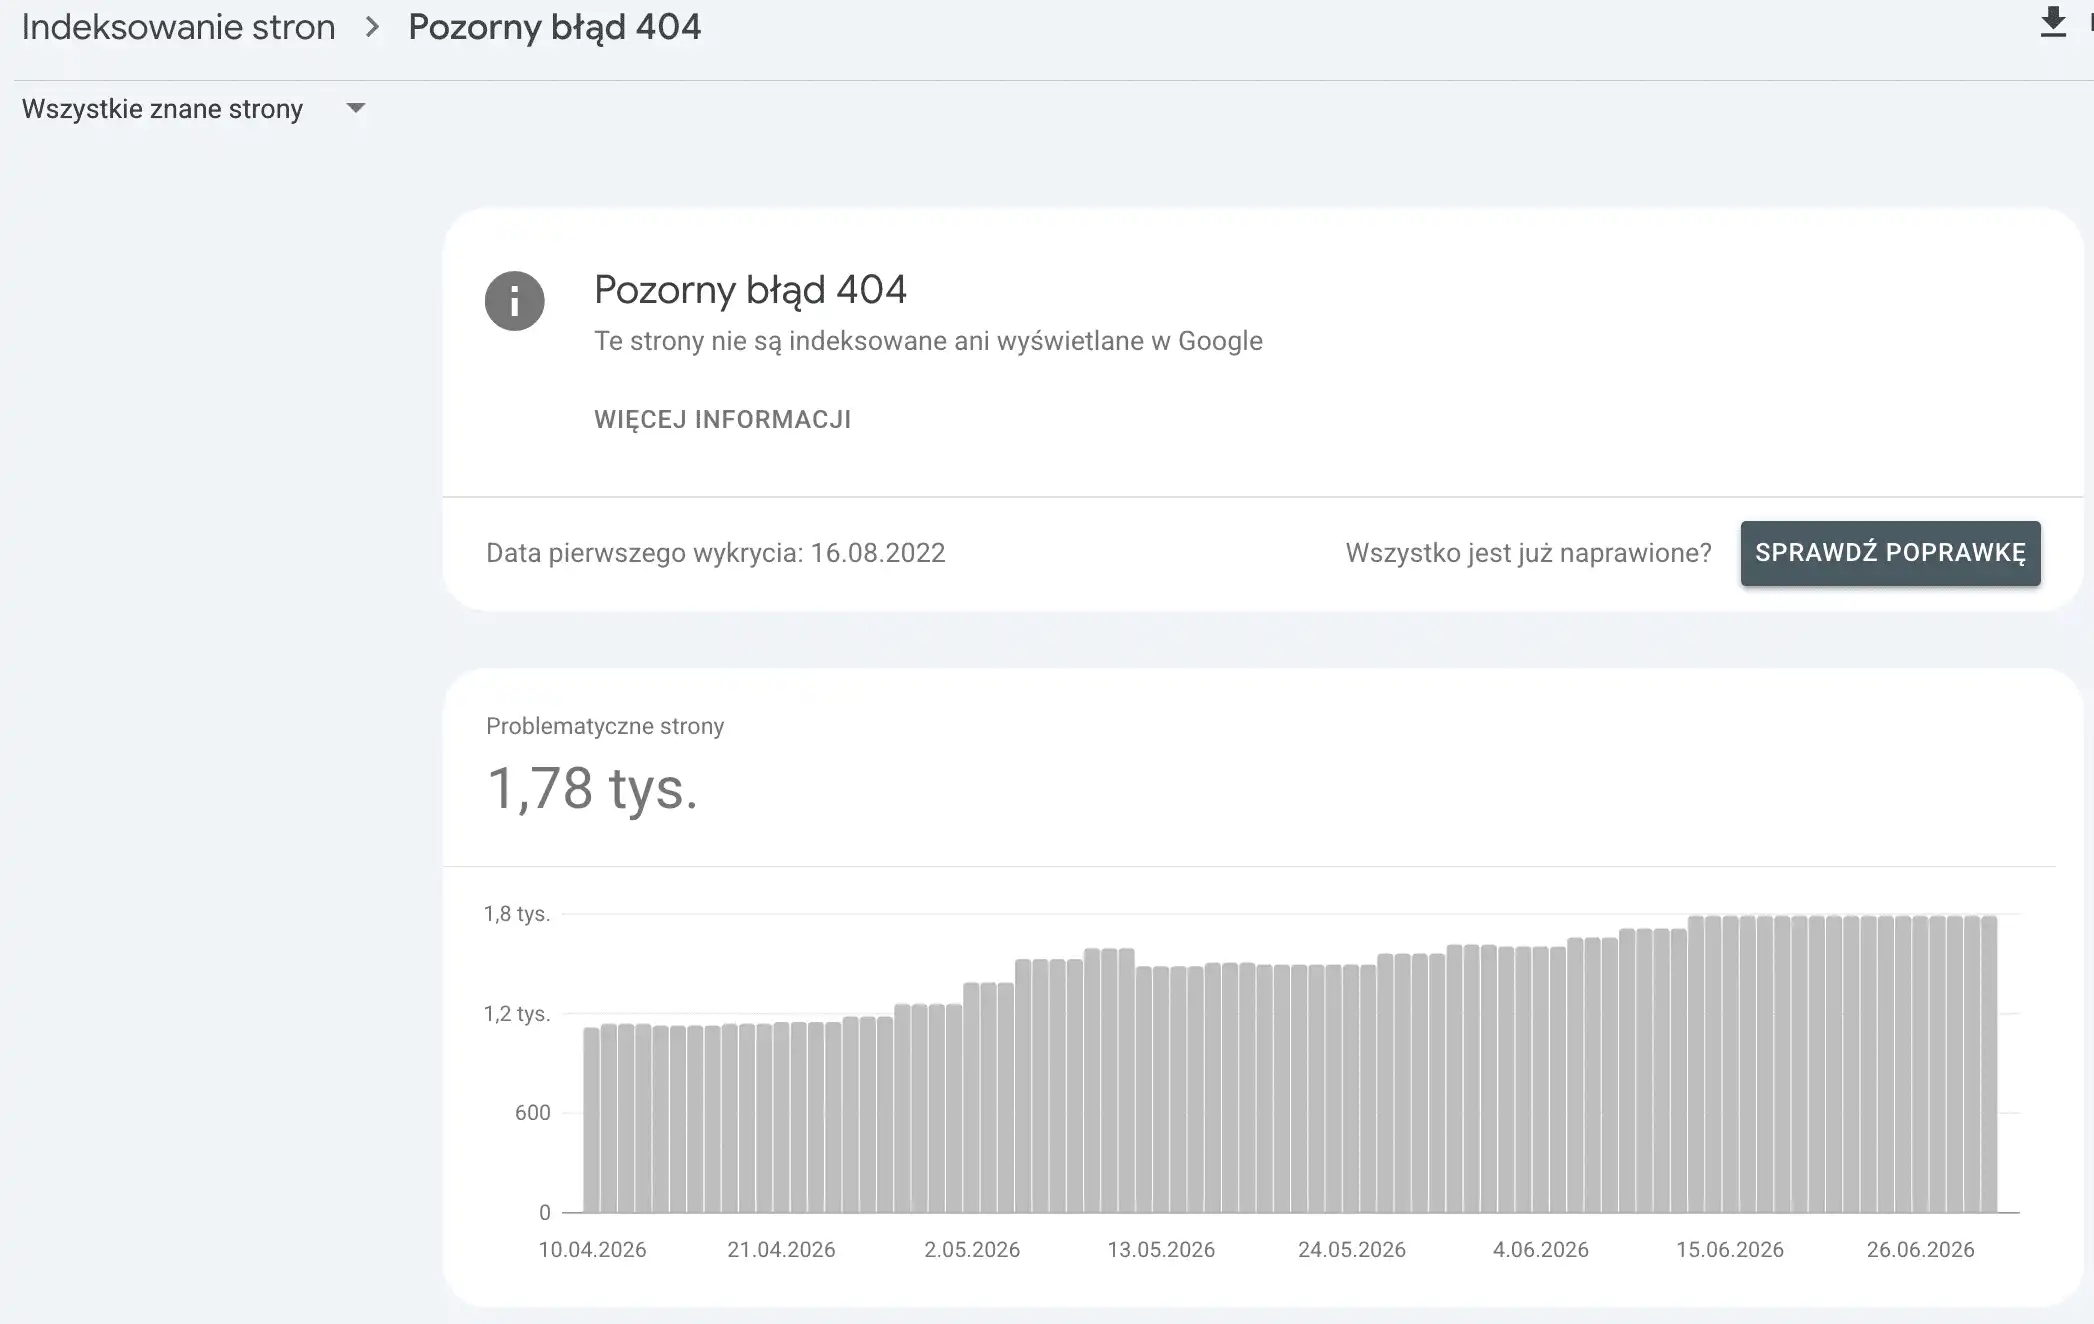The image size is (2094, 1324).
Task: Open the Wszystkie znane strony dropdown
Action: pyautogui.click(x=194, y=108)
